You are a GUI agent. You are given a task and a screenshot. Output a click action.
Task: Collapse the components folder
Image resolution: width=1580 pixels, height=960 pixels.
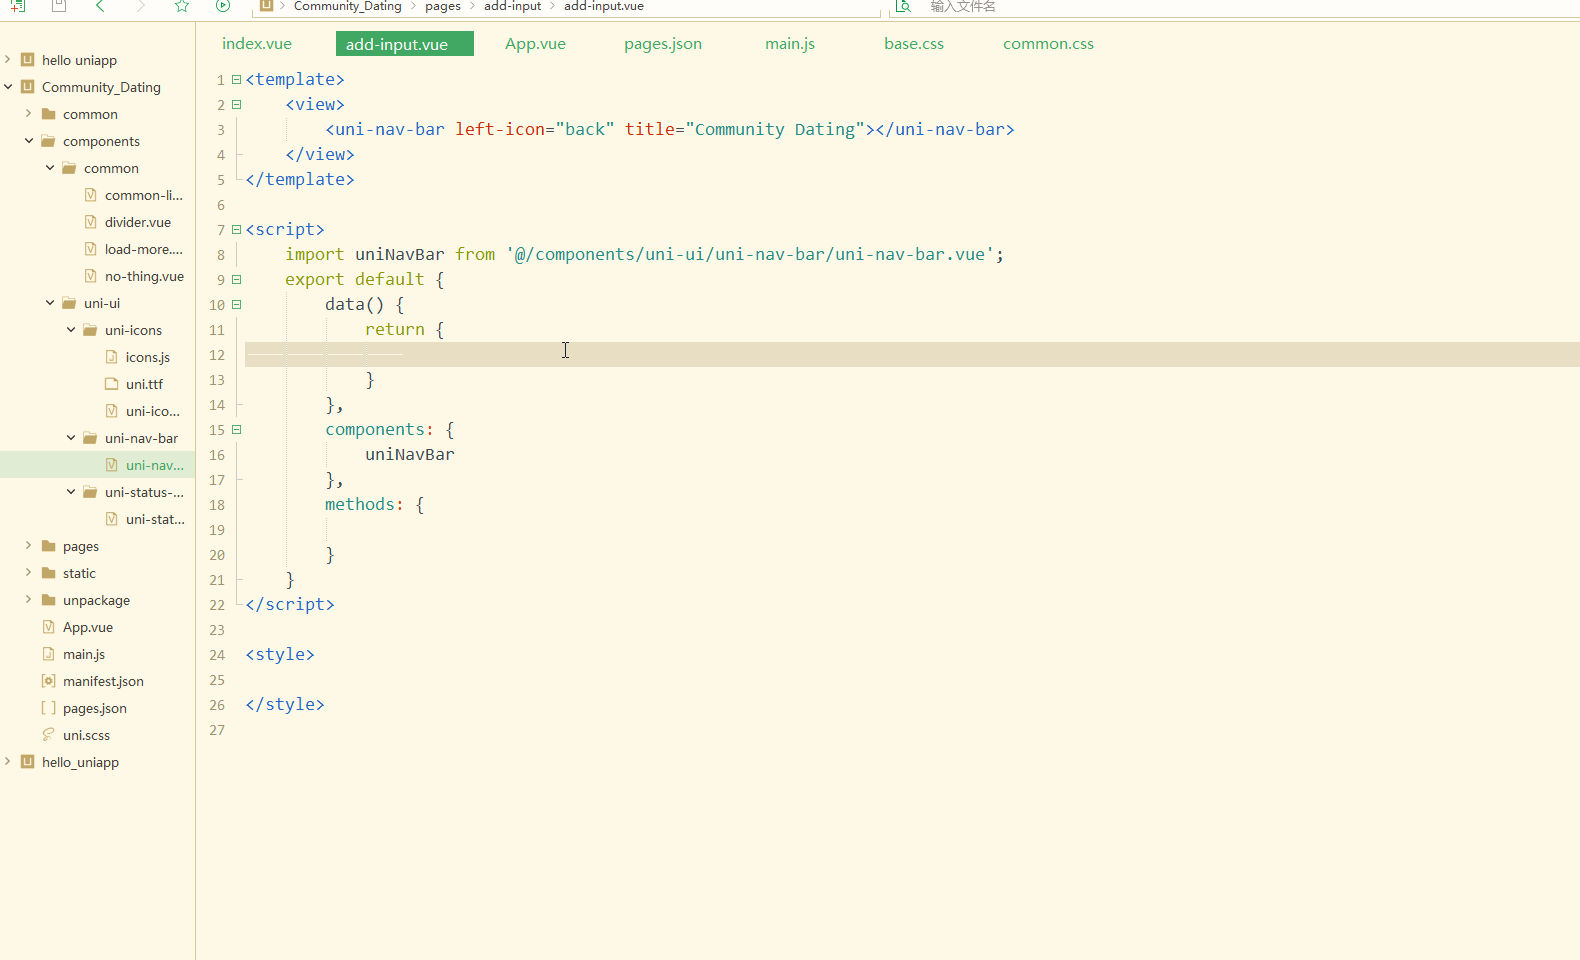[x=29, y=140]
